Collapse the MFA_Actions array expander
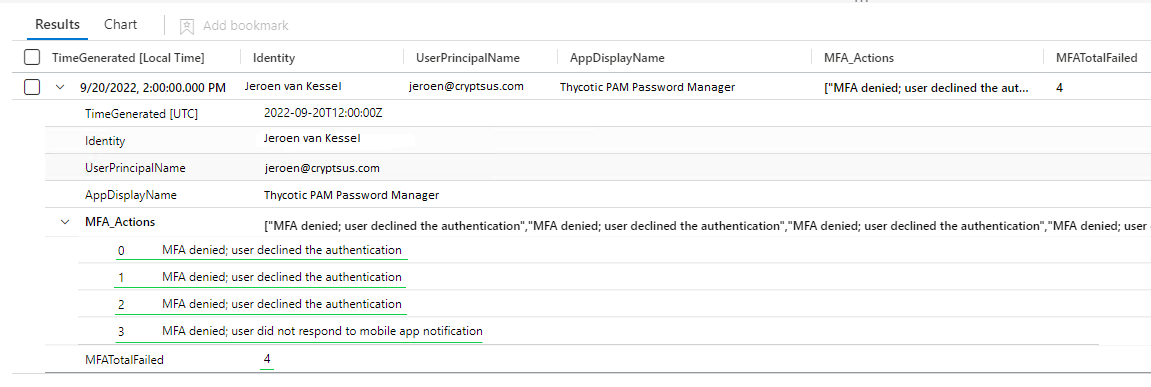 [65, 222]
